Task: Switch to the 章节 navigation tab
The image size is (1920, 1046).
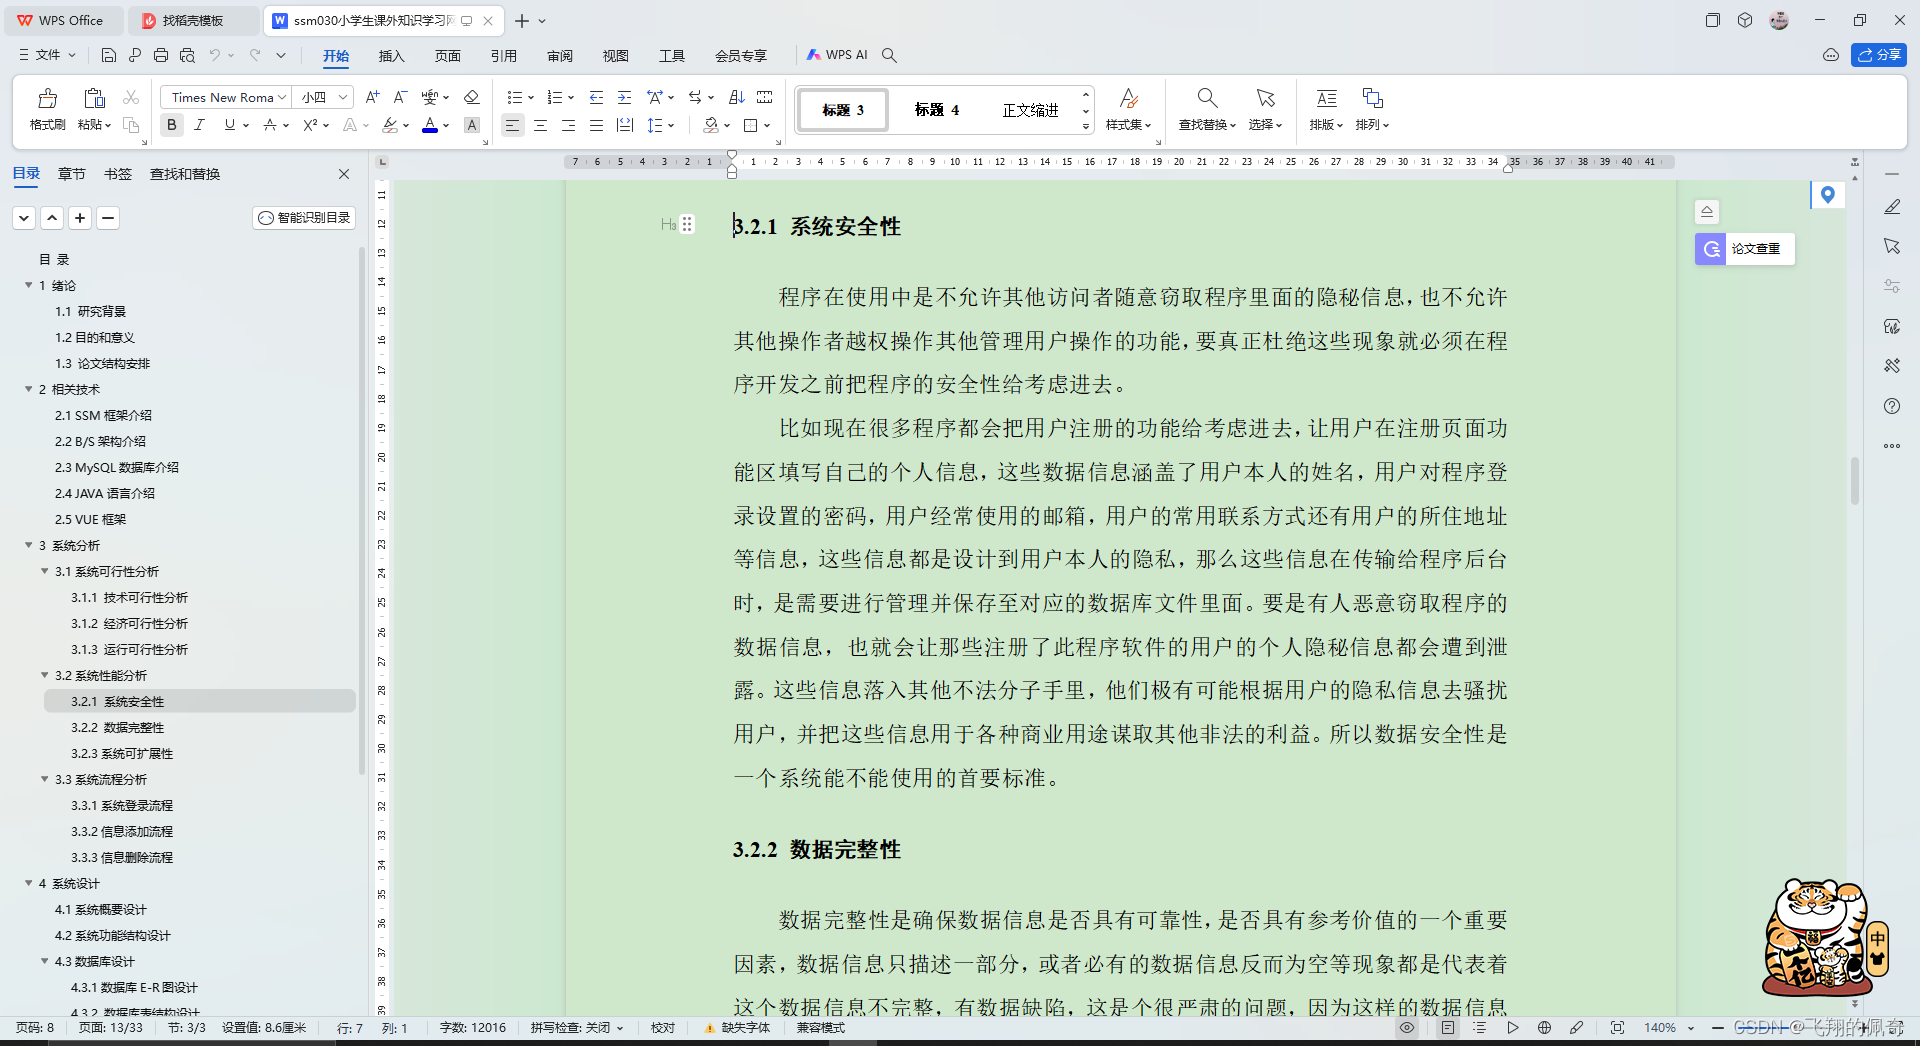Action: coord(72,174)
